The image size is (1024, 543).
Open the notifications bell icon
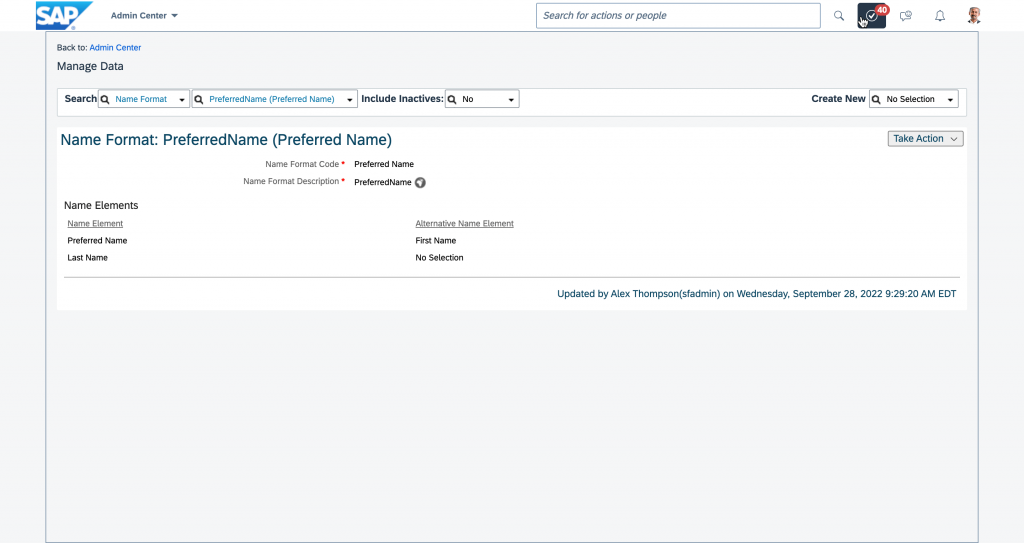click(x=940, y=16)
